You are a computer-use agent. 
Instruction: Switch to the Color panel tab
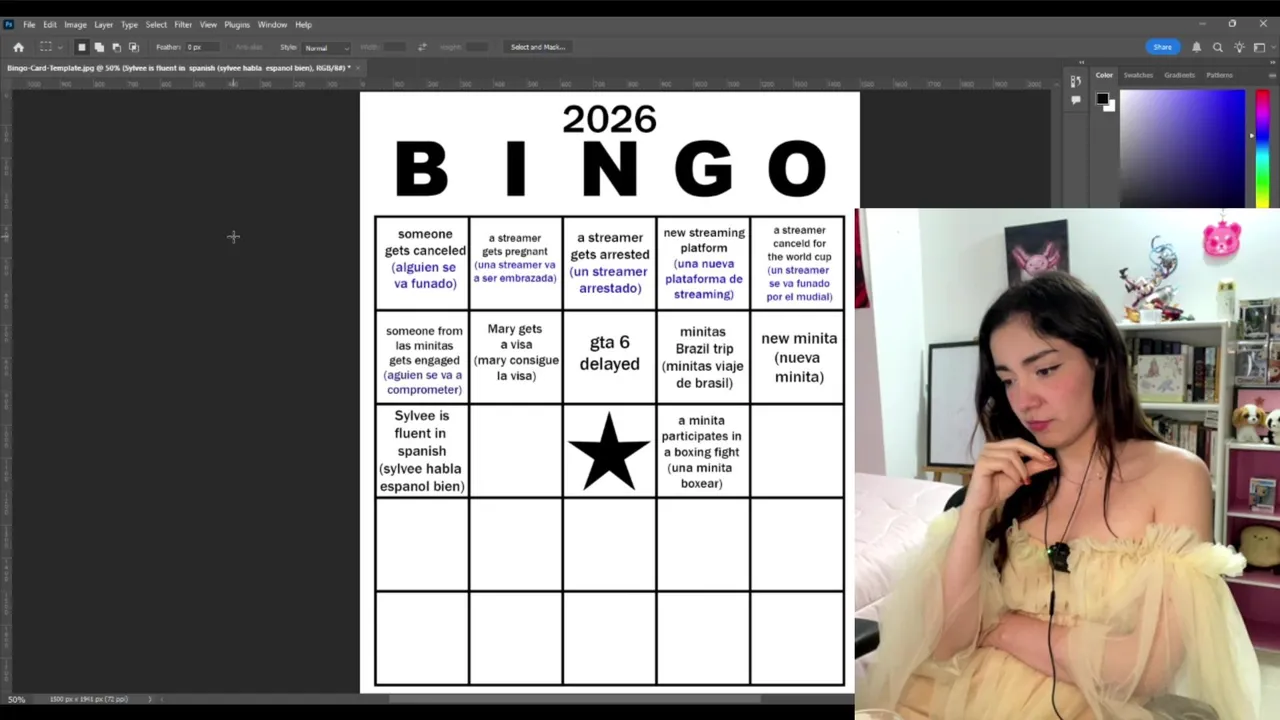[1104, 75]
